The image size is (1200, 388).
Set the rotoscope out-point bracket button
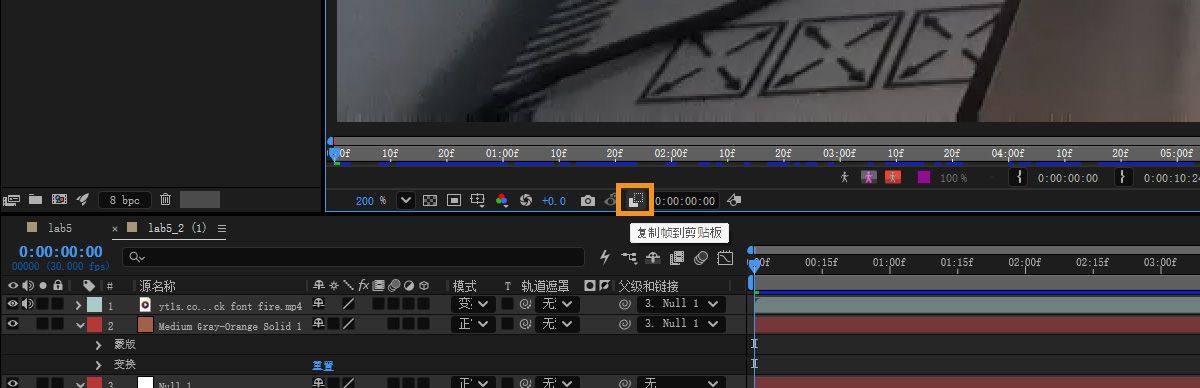coord(1123,177)
